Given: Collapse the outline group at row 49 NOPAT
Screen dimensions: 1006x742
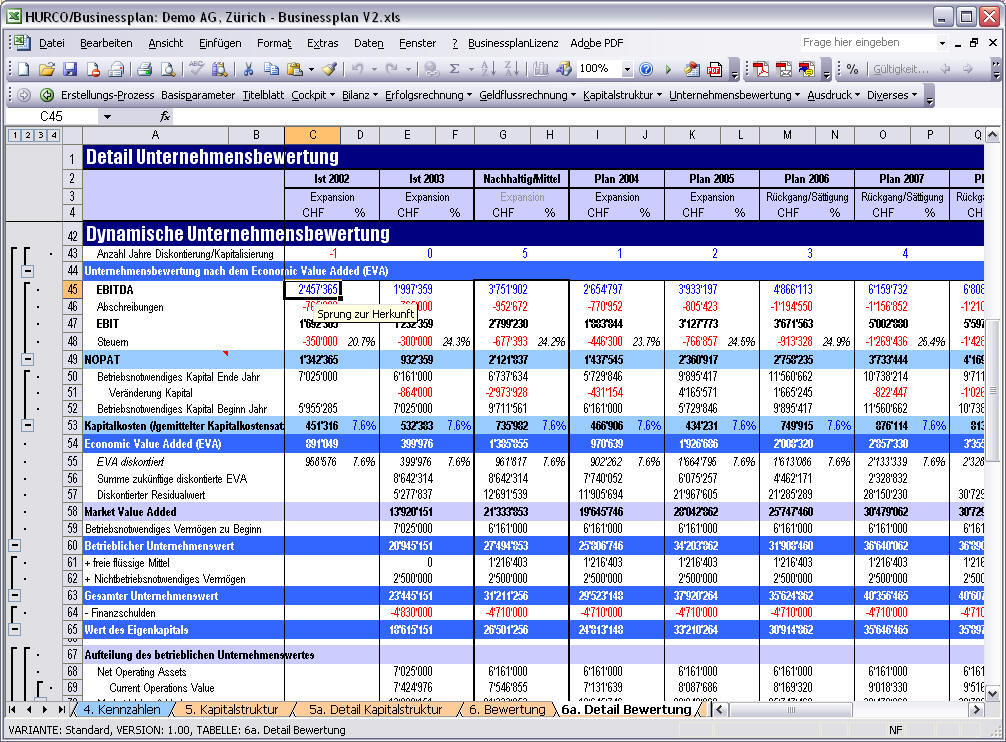Looking at the screenshot, I should [x=26, y=359].
